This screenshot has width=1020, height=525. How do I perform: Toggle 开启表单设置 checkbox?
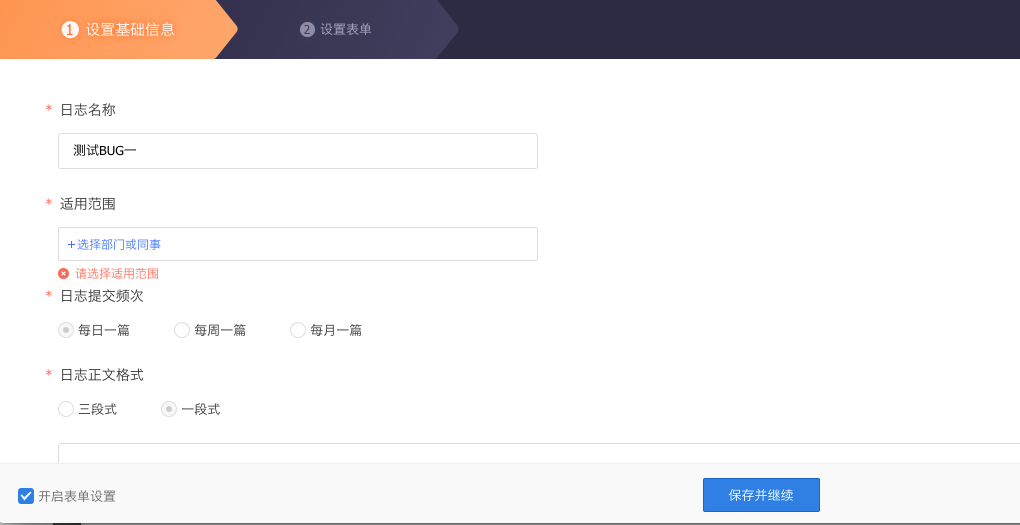(x=26, y=496)
